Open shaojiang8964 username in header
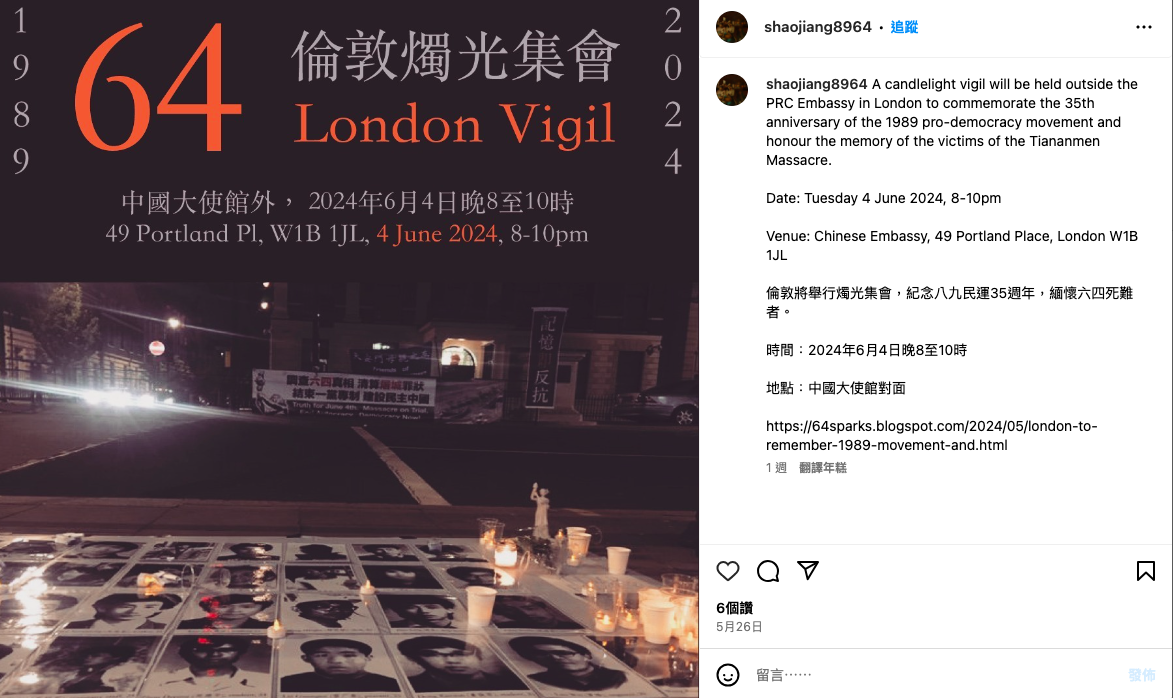Viewport: 1173px width, 698px height. click(x=818, y=27)
